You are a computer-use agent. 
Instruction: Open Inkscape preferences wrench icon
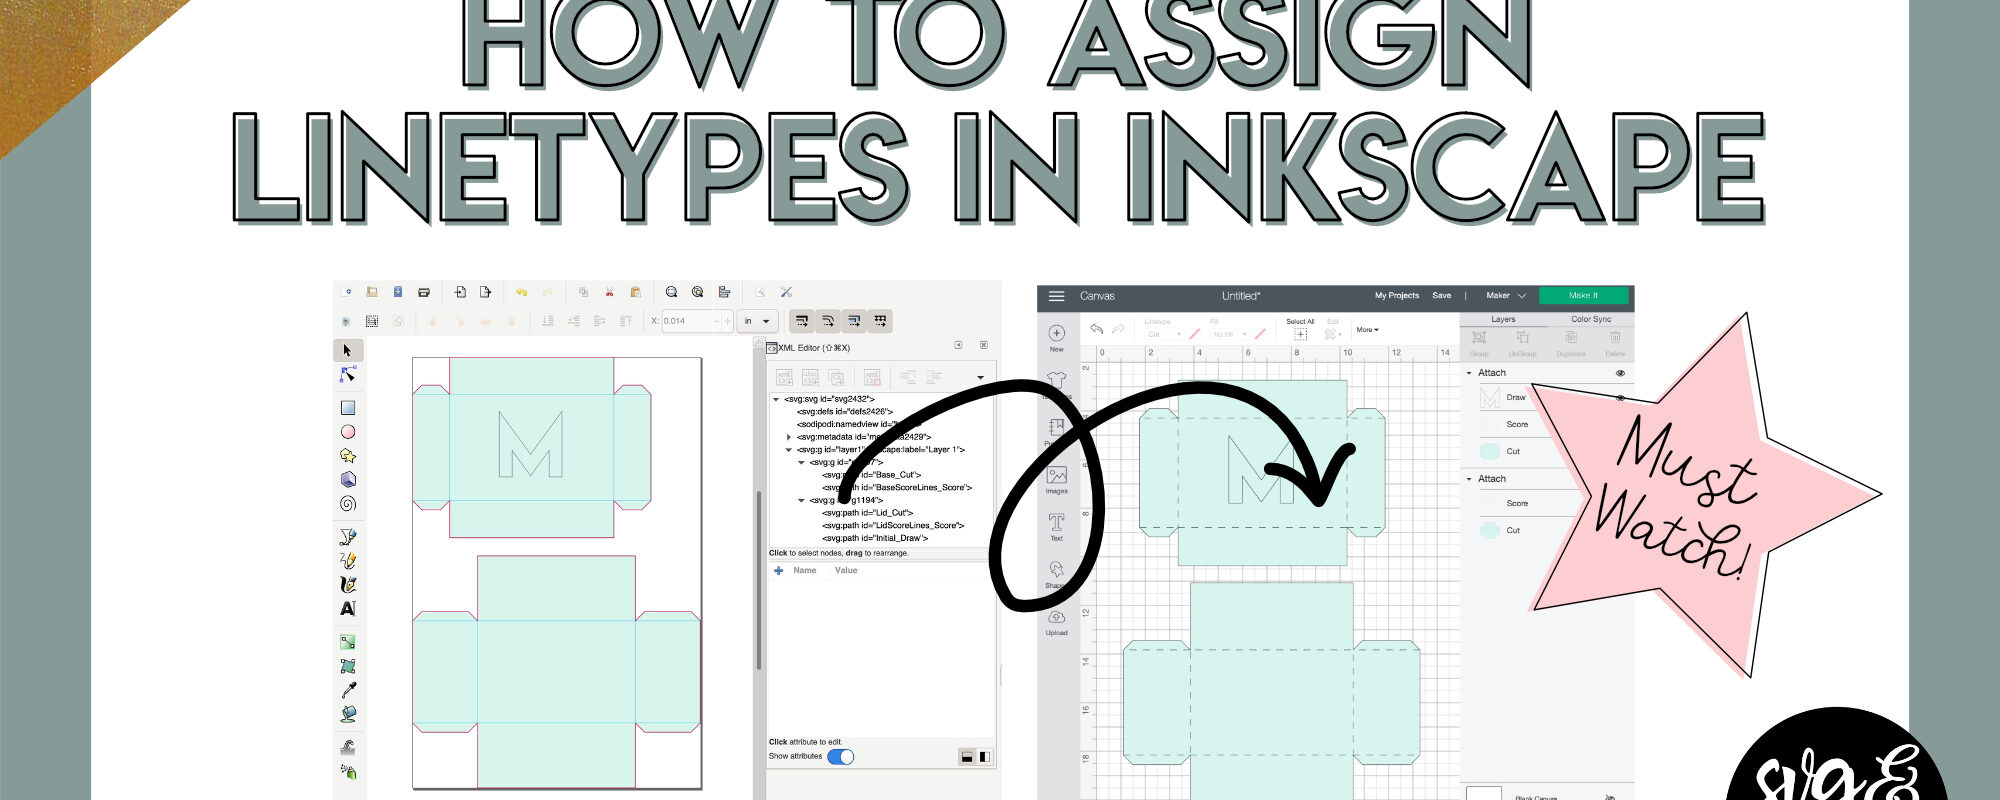[787, 292]
